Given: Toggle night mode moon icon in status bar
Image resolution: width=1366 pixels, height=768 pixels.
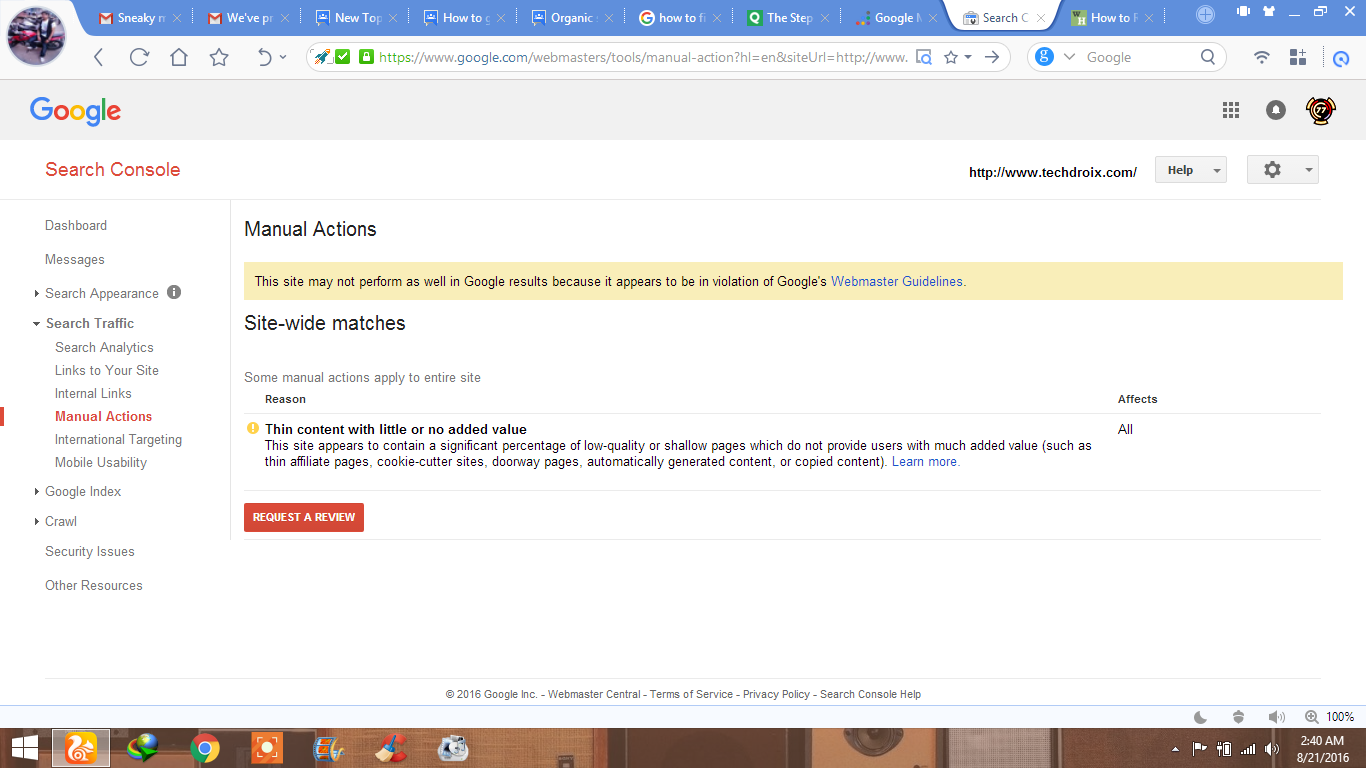Looking at the screenshot, I should [1201, 717].
